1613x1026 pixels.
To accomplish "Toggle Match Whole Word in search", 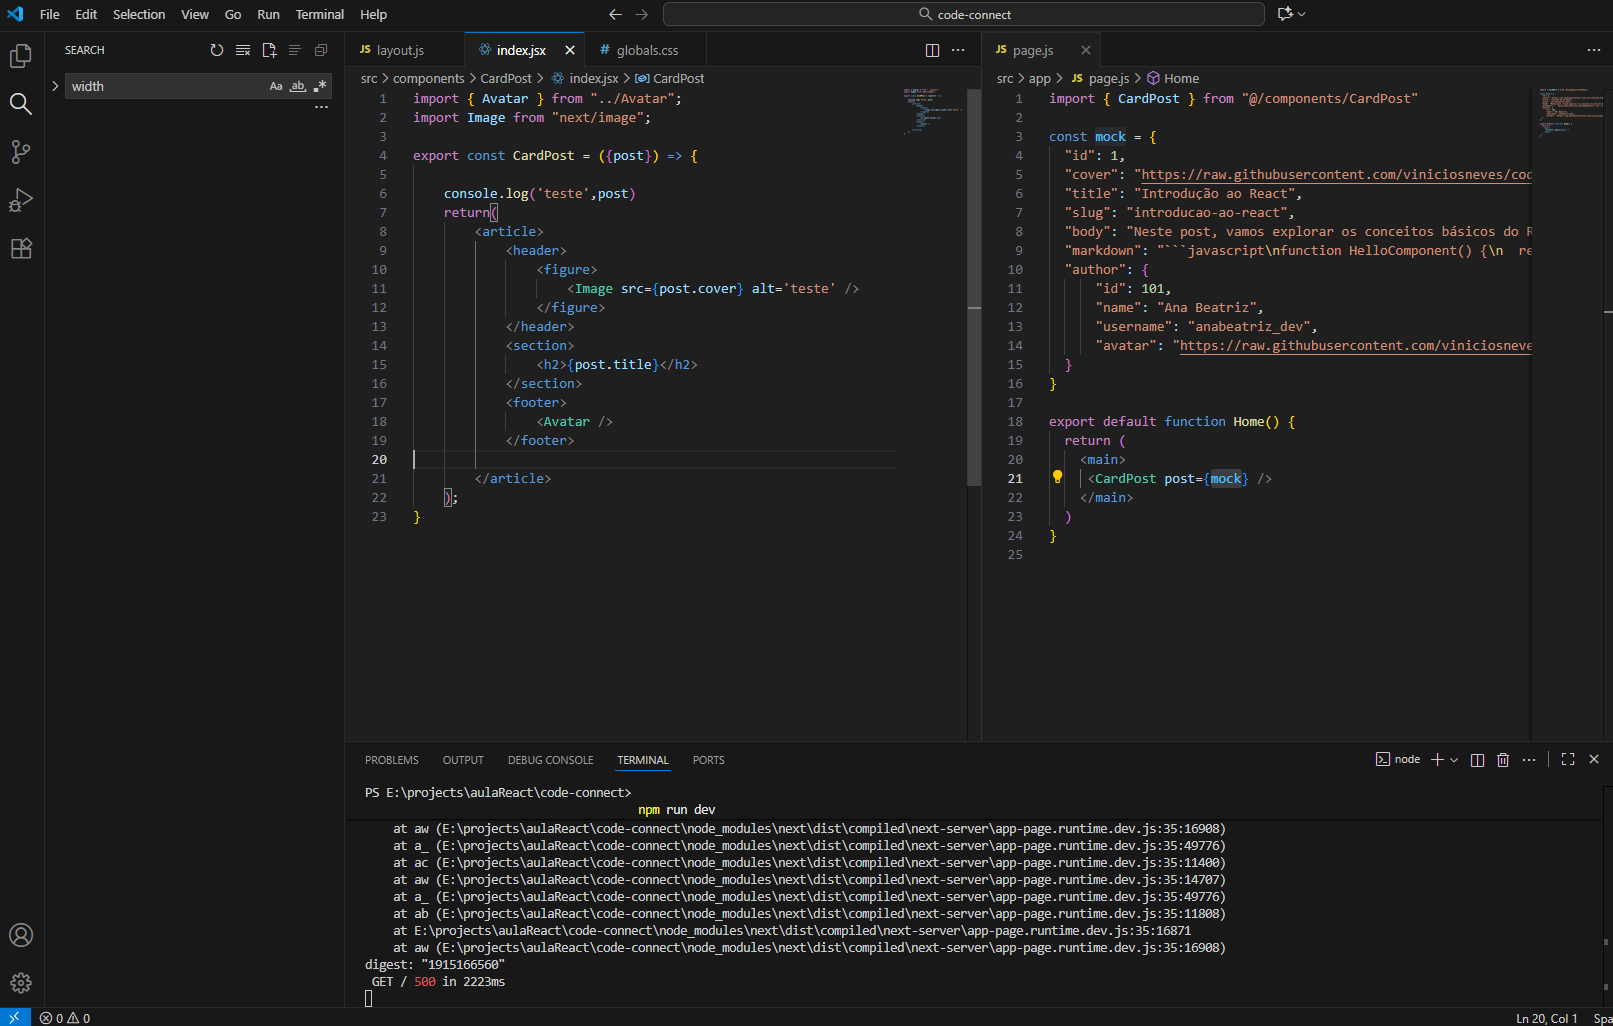I will pyautogui.click(x=297, y=86).
